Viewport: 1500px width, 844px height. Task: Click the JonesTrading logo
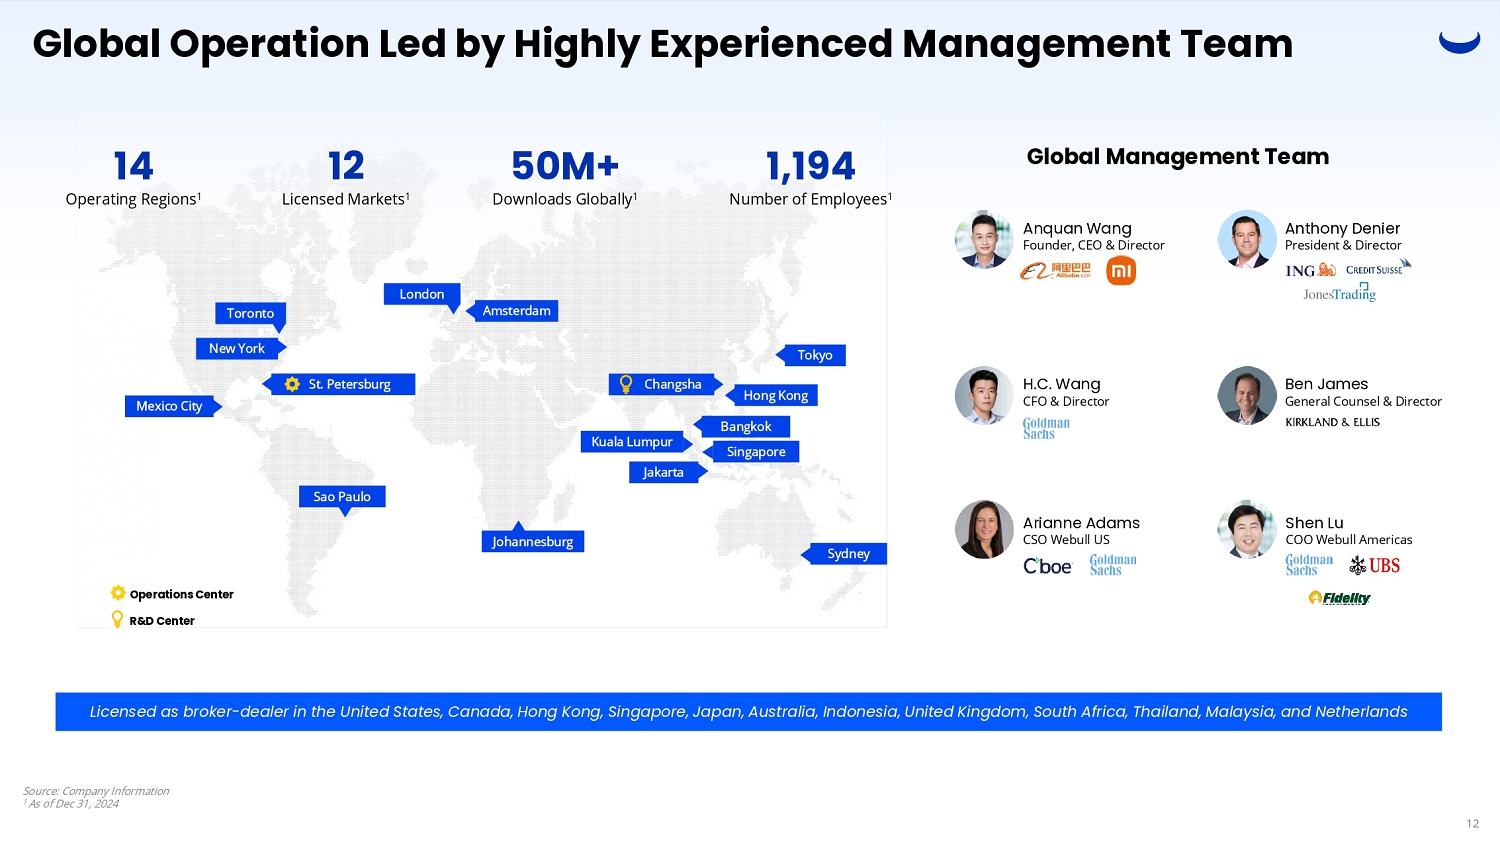pos(1339,293)
